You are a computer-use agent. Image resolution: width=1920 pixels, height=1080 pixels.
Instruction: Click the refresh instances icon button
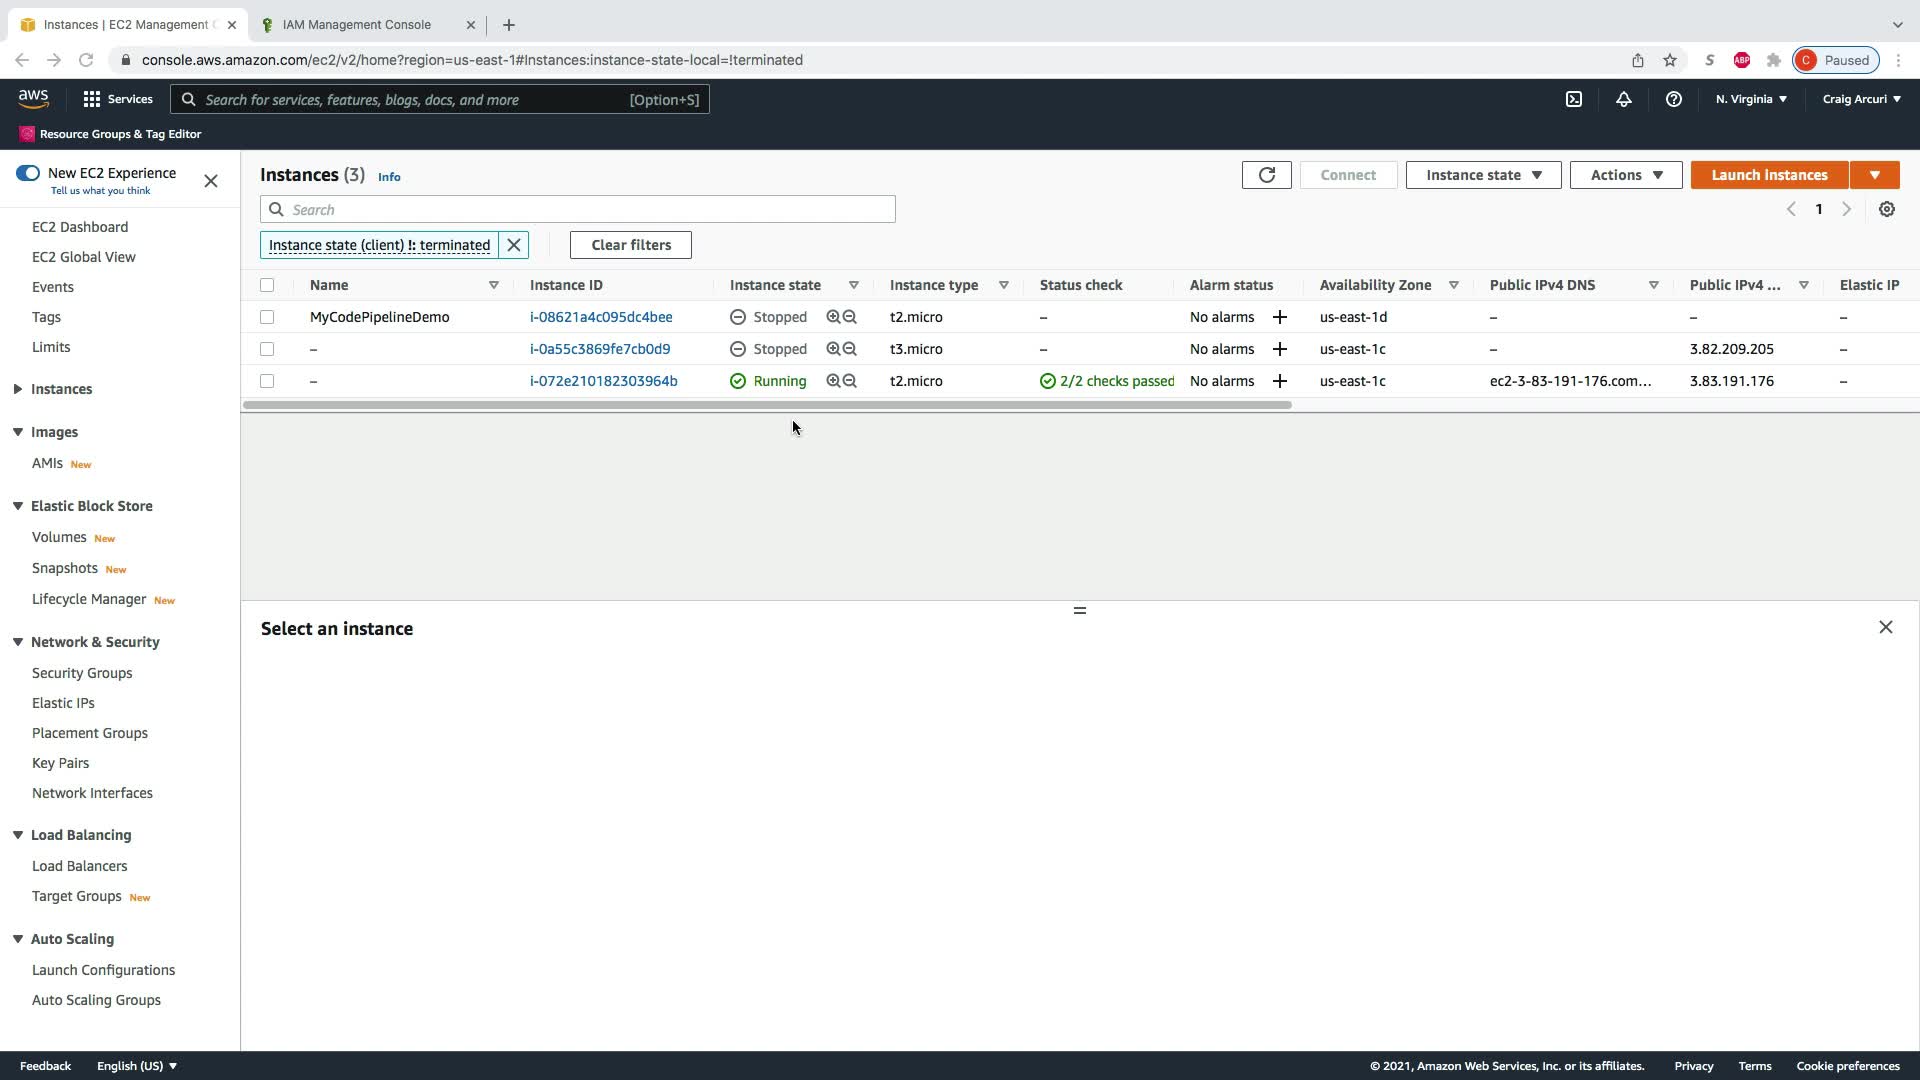(x=1266, y=175)
